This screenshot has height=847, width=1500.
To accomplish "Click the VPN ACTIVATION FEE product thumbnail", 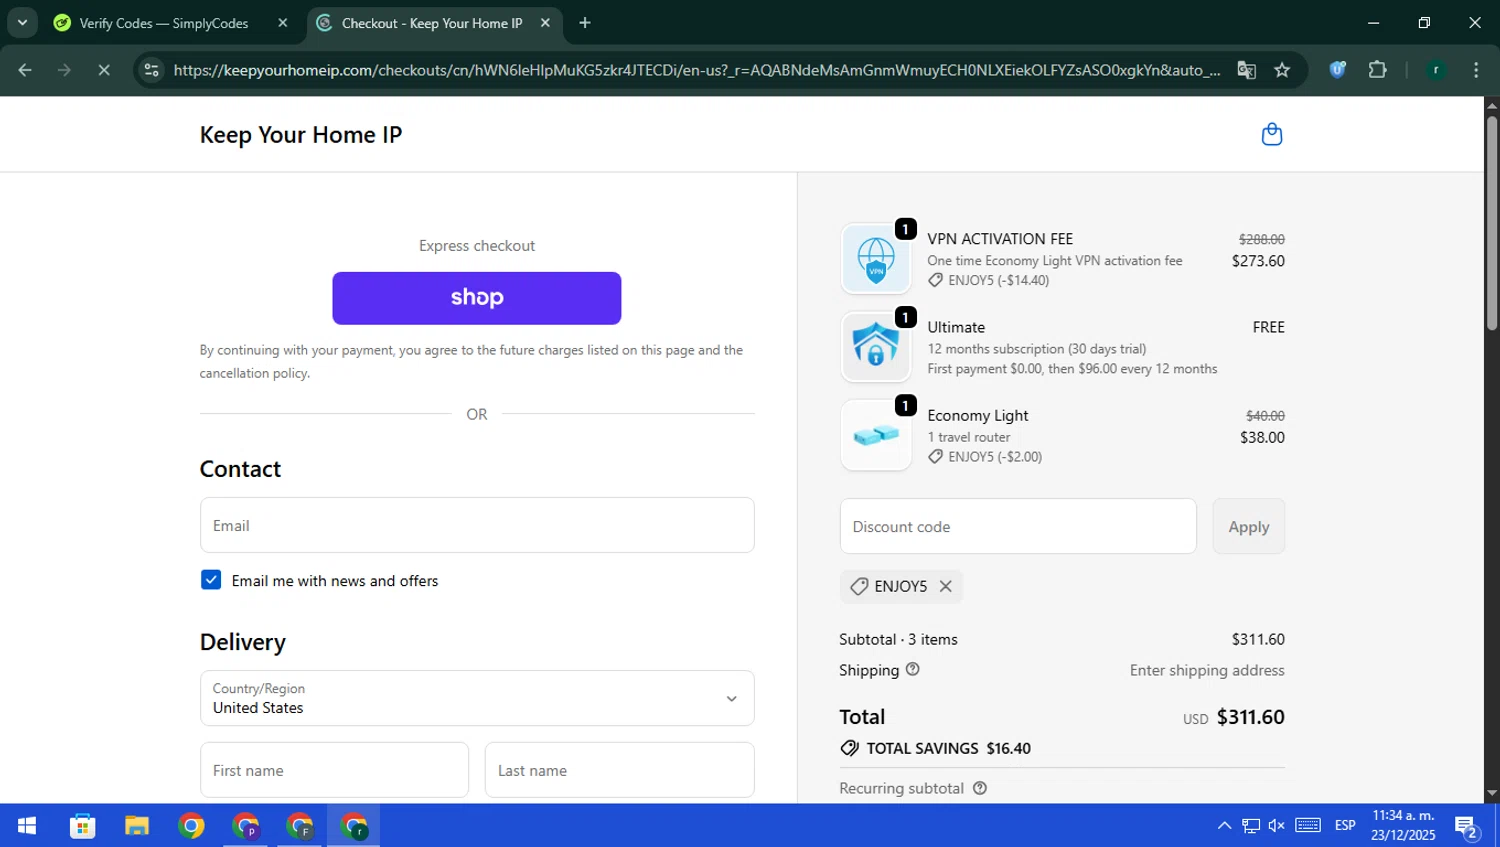I will point(876,258).
